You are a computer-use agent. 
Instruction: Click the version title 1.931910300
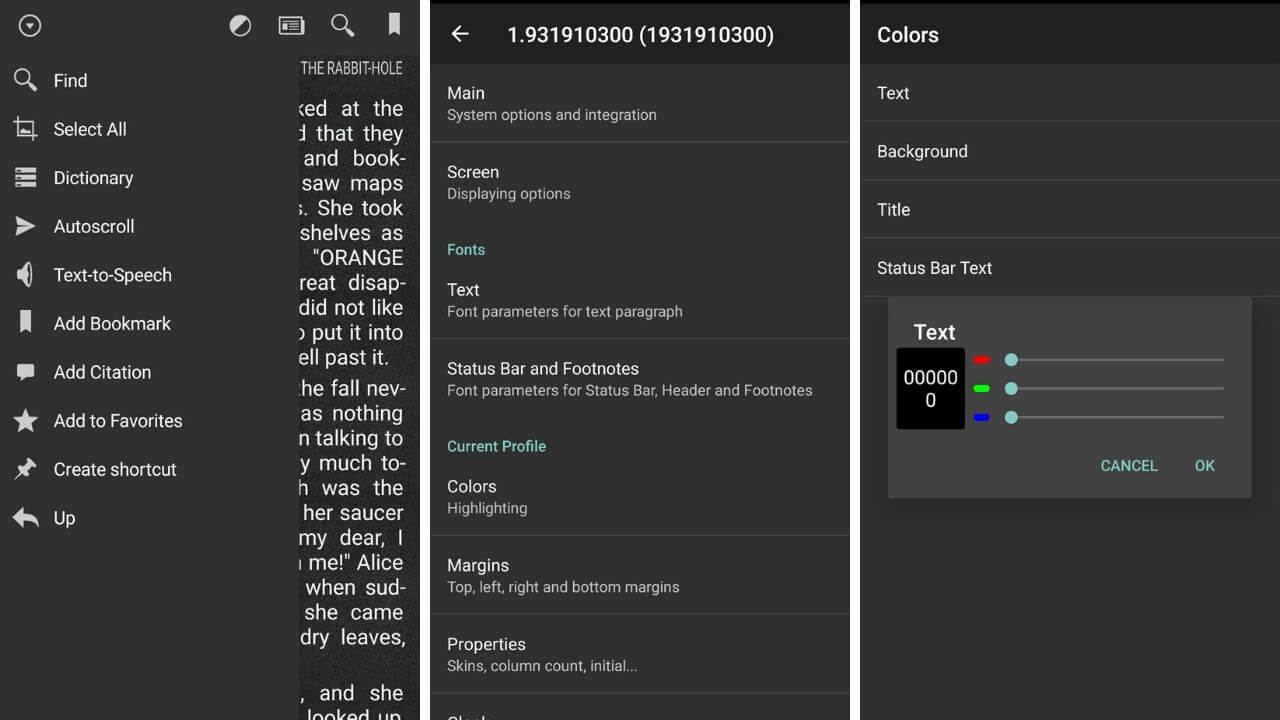pos(640,34)
